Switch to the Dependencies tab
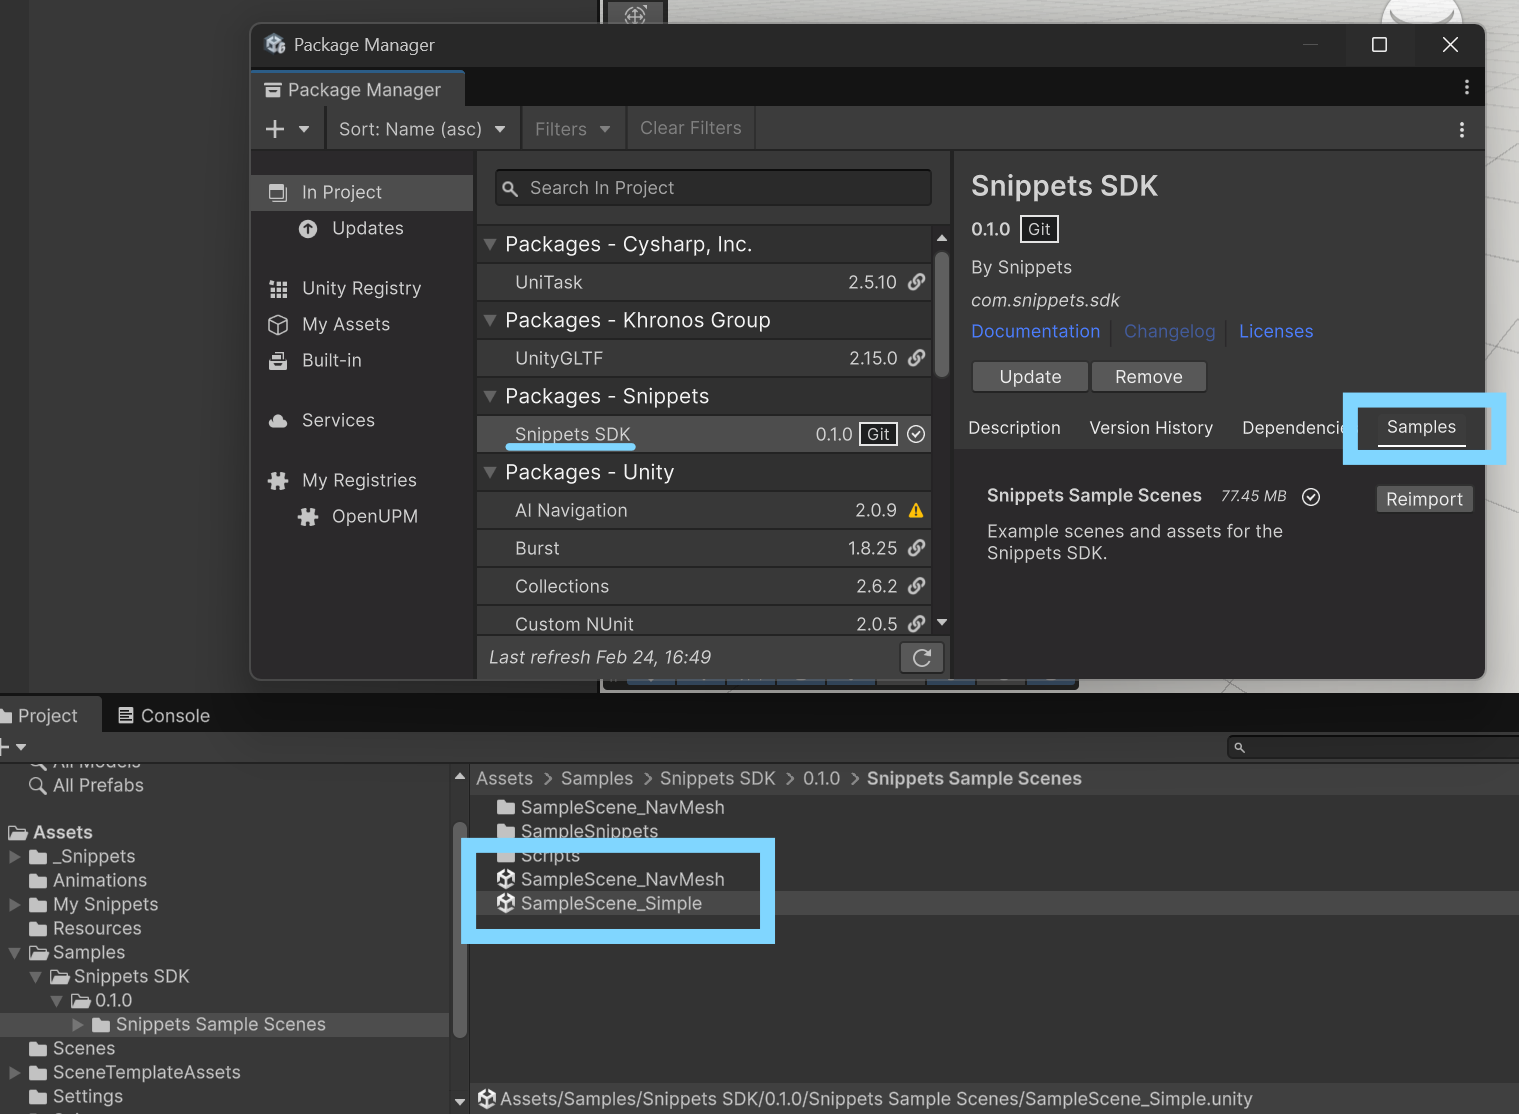The height and width of the screenshot is (1114, 1519). 1293,428
